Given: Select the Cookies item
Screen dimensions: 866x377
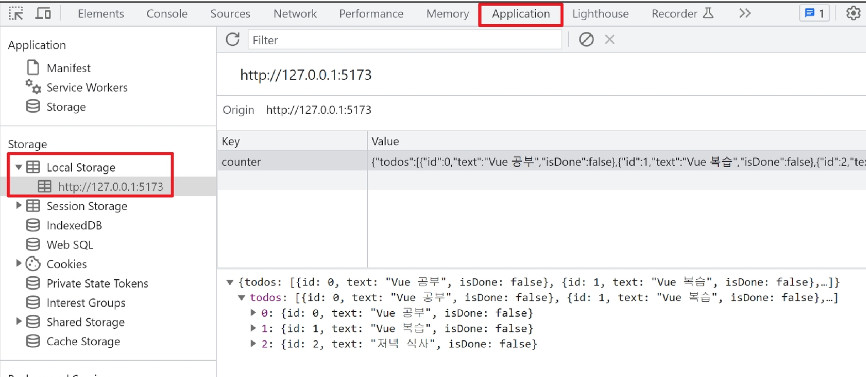Looking at the screenshot, I should tap(66, 264).
